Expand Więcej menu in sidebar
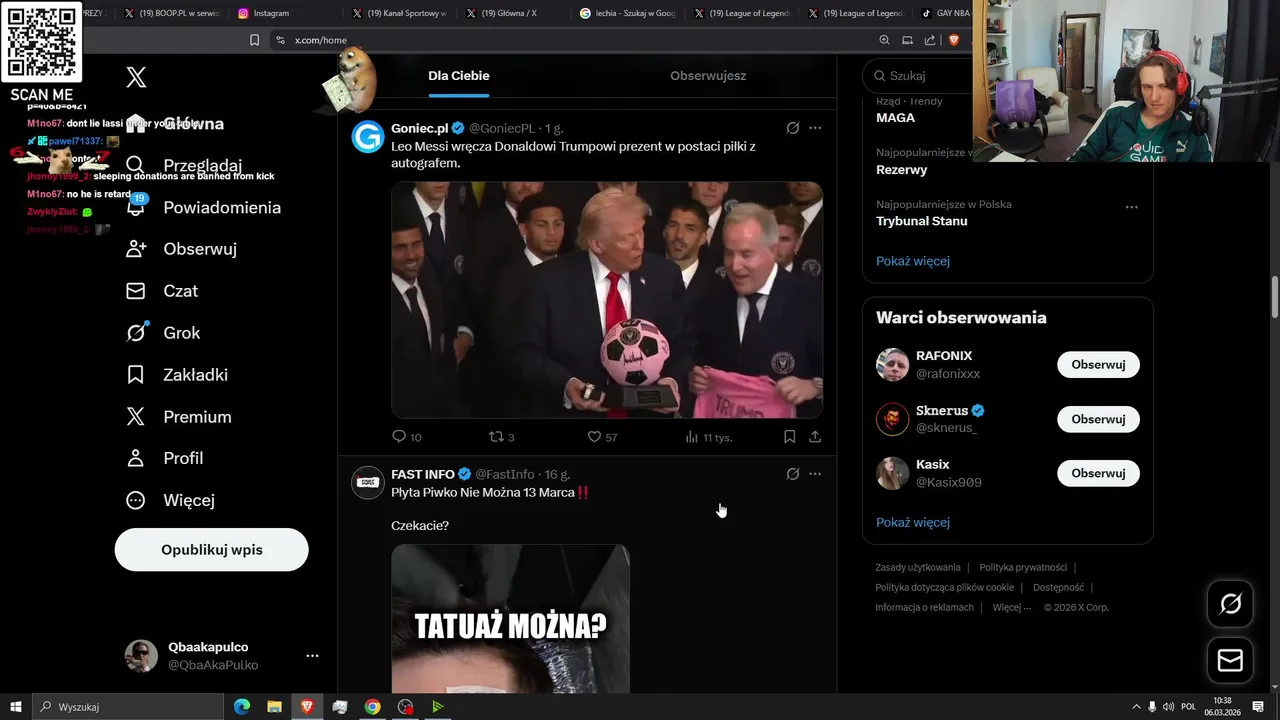 [x=170, y=500]
